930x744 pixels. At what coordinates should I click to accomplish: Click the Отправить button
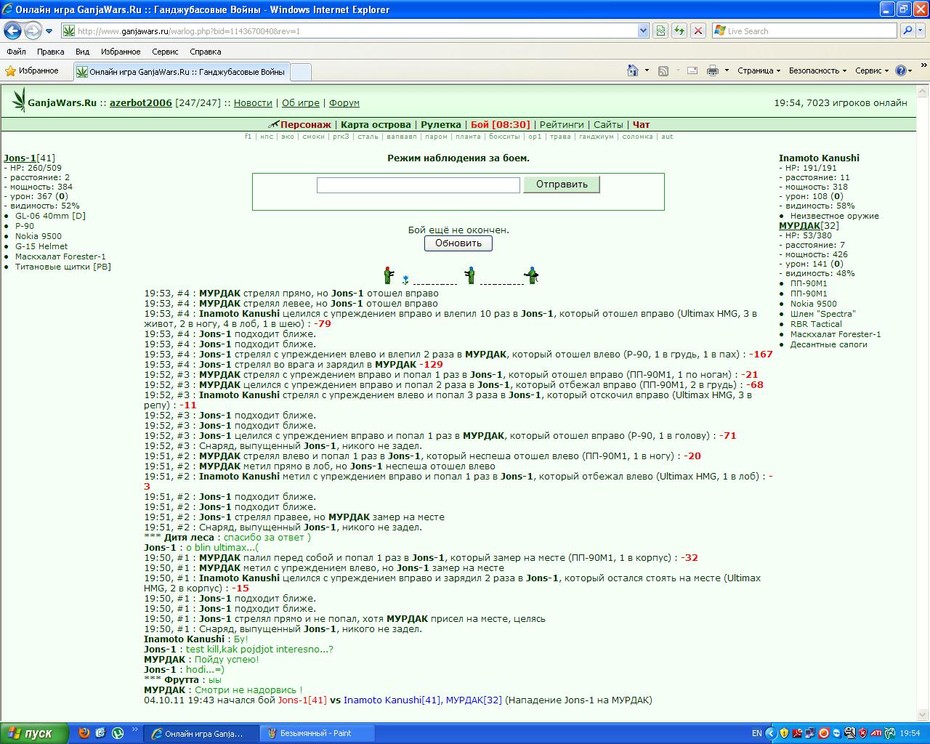tap(562, 185)
